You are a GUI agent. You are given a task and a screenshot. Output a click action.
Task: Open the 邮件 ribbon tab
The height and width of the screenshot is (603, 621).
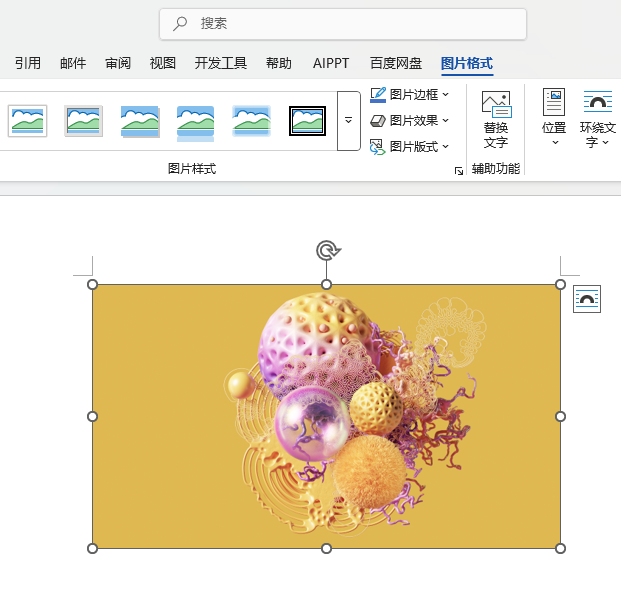click(73, 63)
